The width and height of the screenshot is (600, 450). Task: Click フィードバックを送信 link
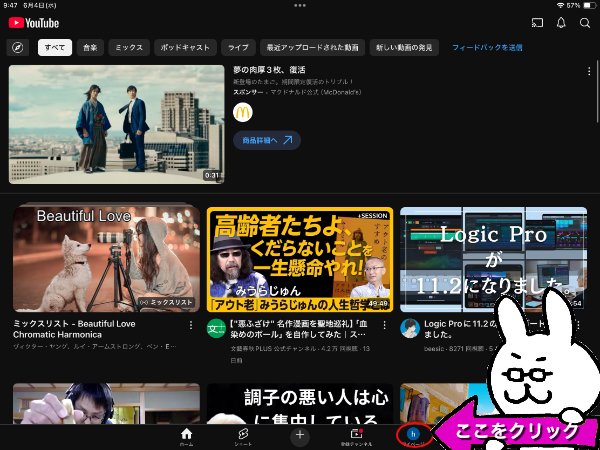[487, 48]
